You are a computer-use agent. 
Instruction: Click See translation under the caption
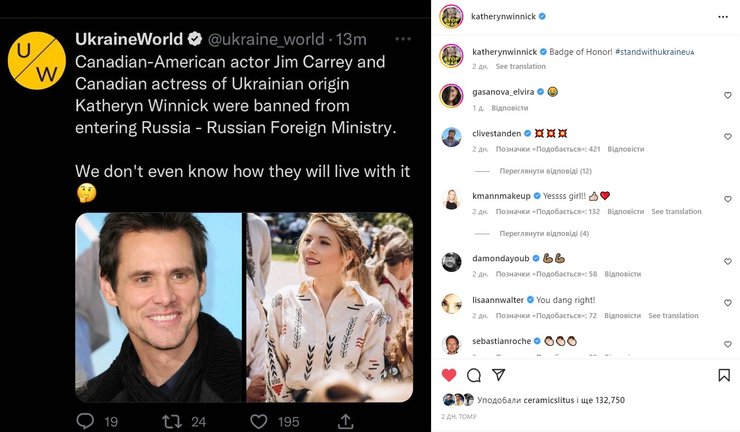click(521, 66)
